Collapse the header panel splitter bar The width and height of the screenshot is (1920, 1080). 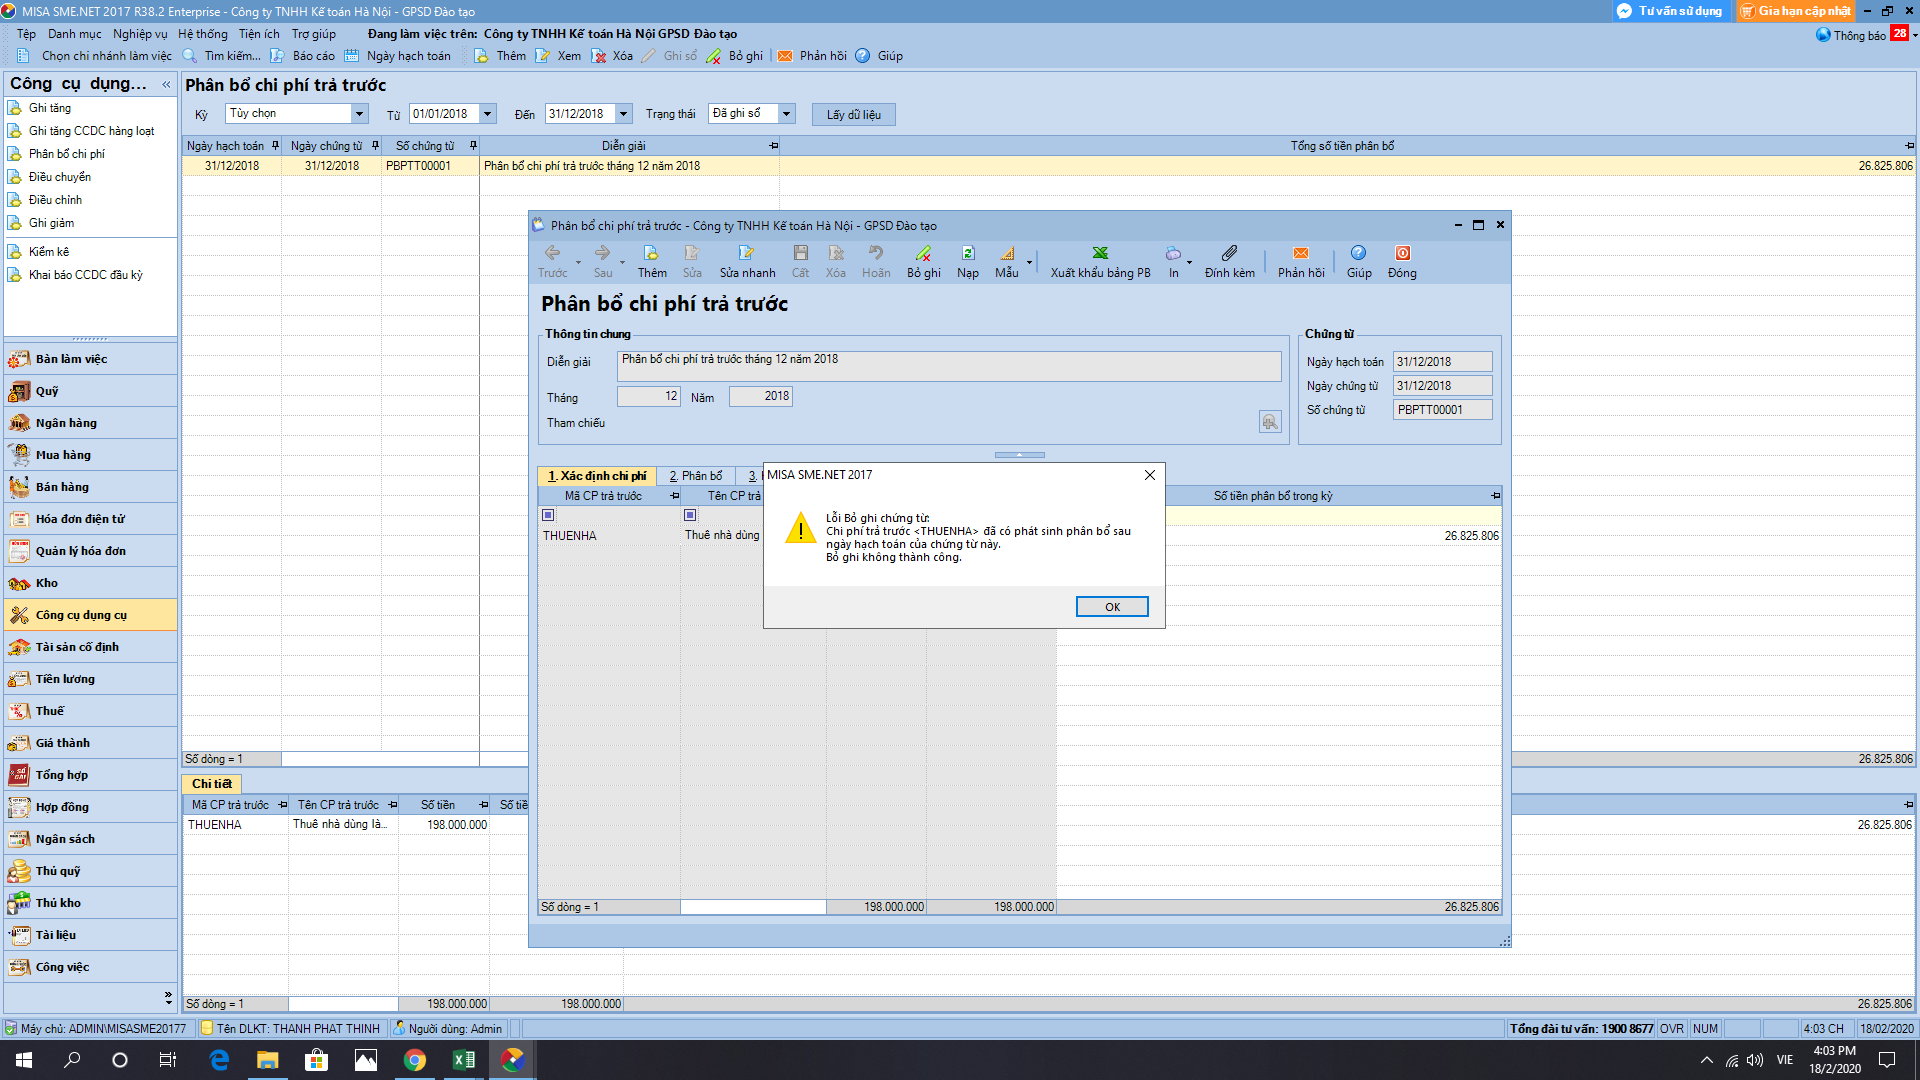[x=1019, y=455]
